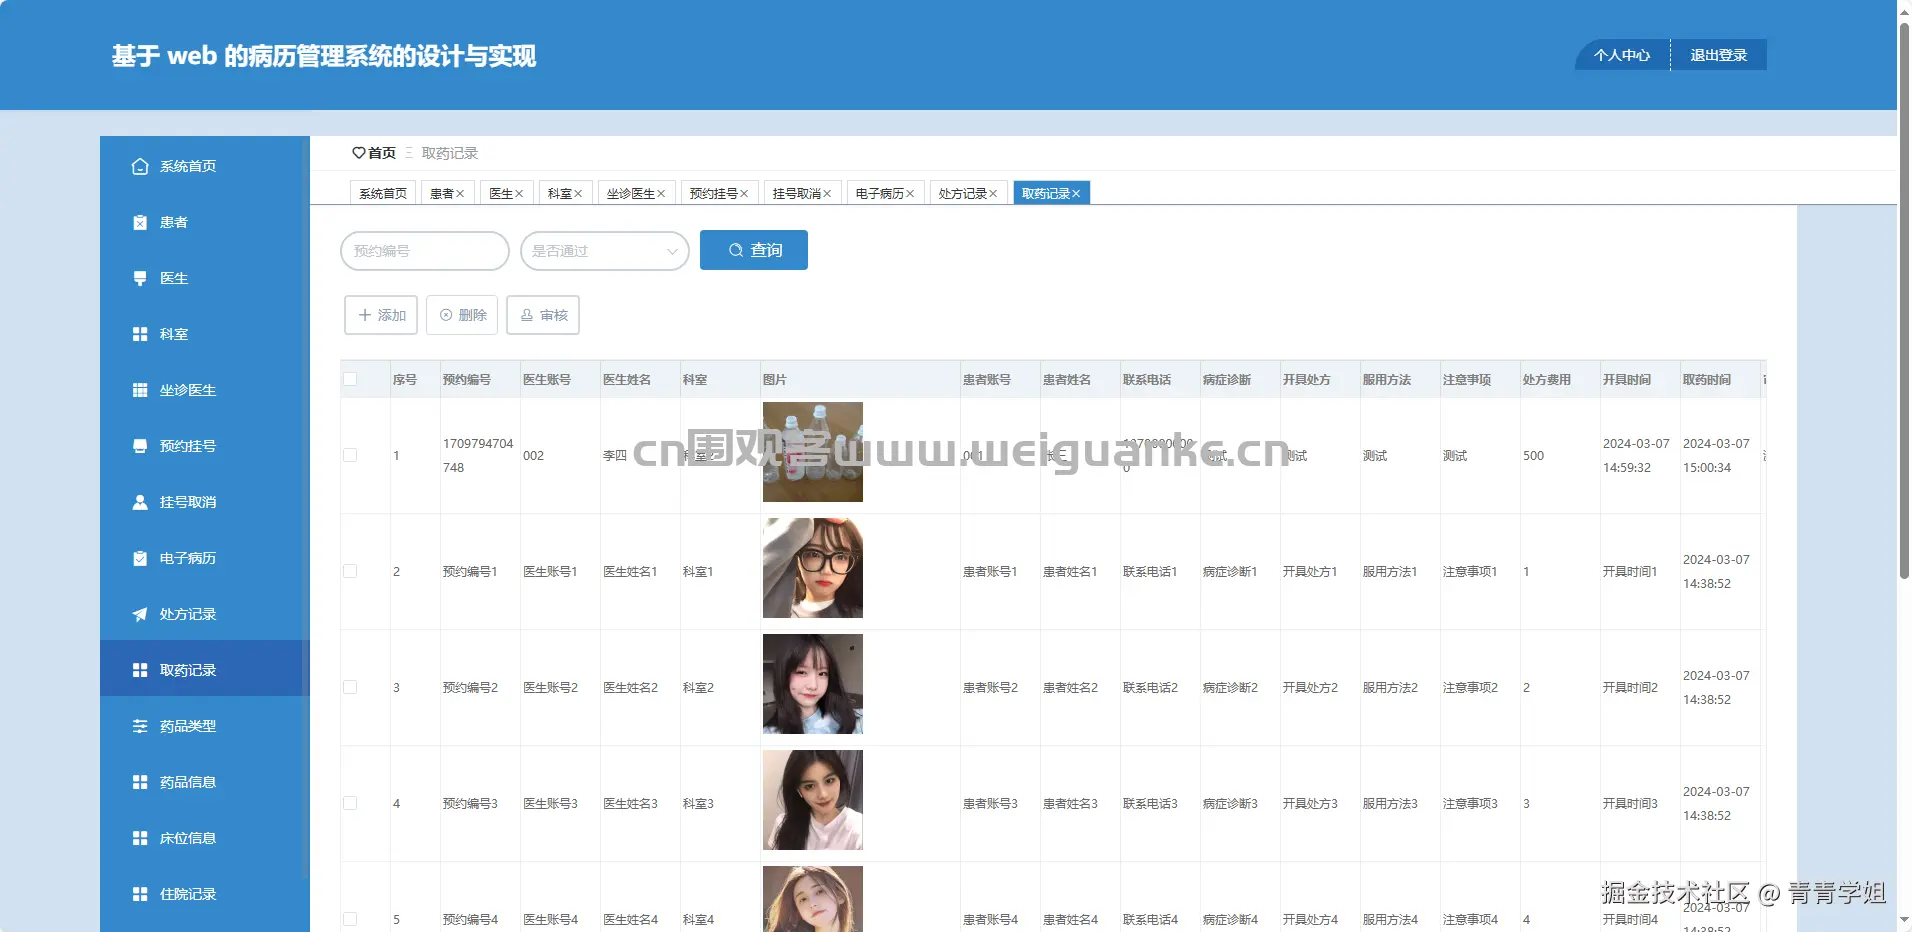Open the medicine bottles image in row 1

[813, 452]
